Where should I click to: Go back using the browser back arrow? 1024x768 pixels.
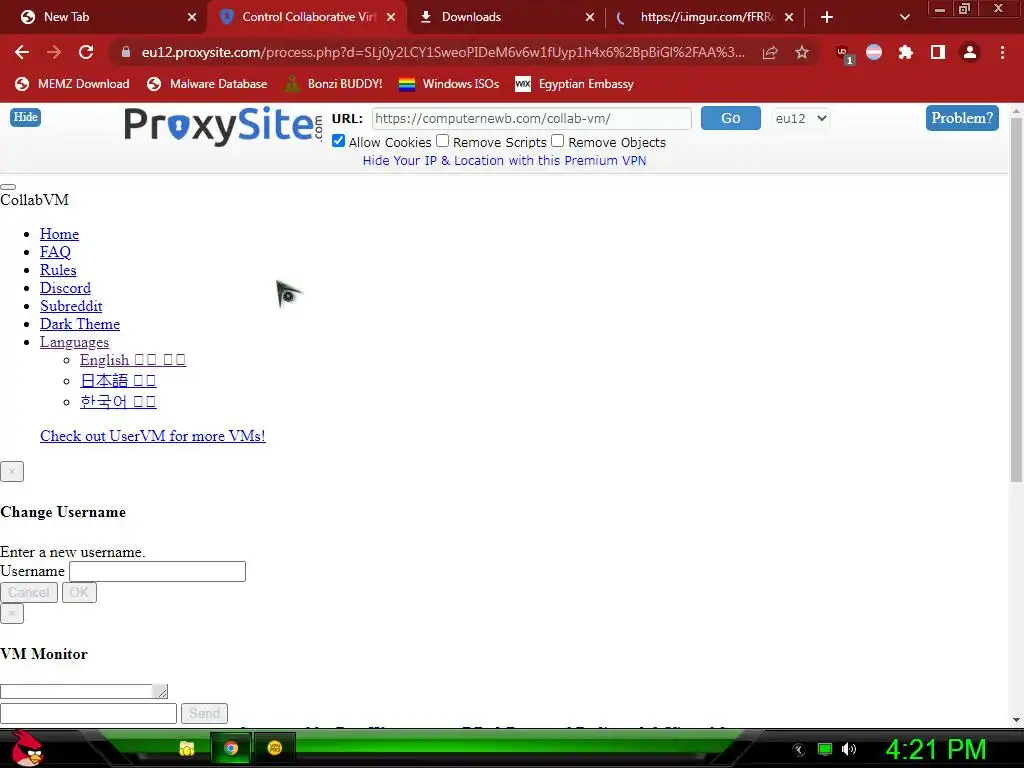pyautogui.click(x=22, y=52)
